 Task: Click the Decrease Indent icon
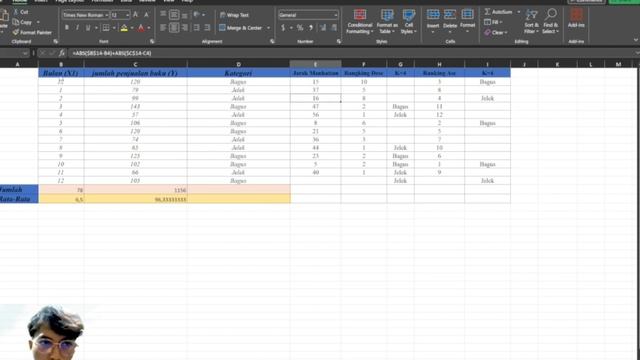[197, 28]
